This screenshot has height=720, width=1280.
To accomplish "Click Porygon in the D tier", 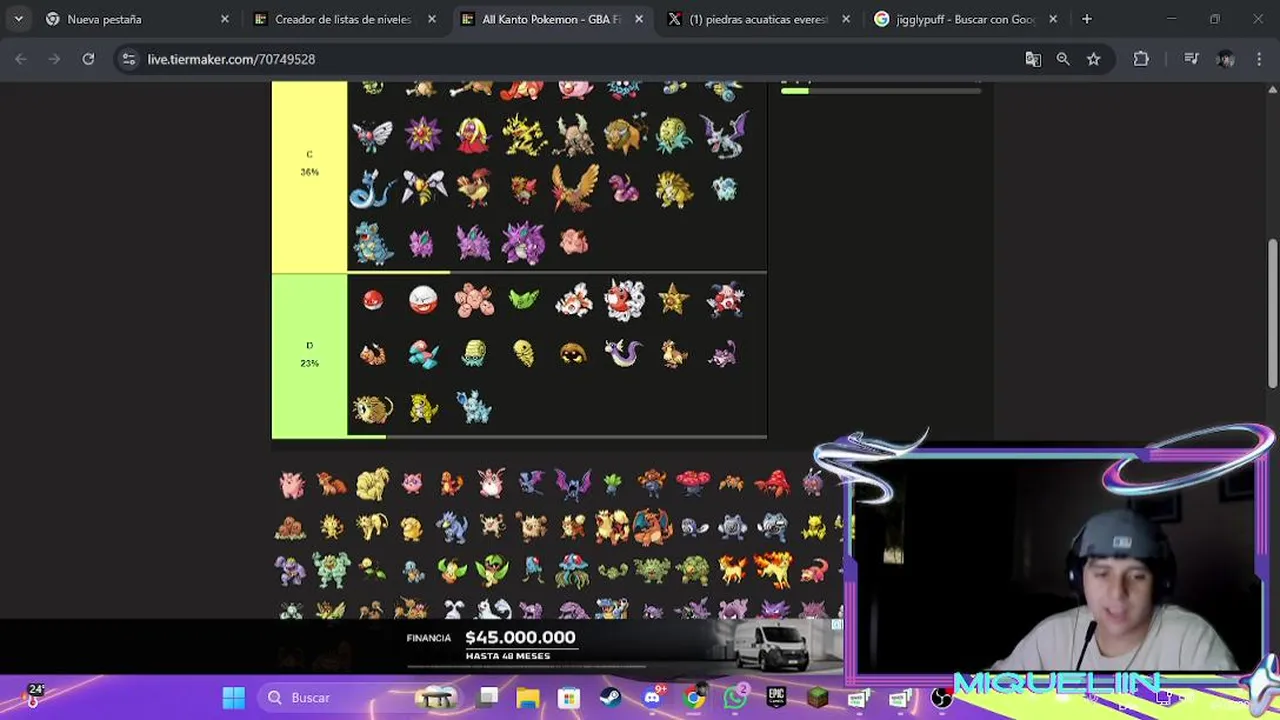I will tap(423, 354).
